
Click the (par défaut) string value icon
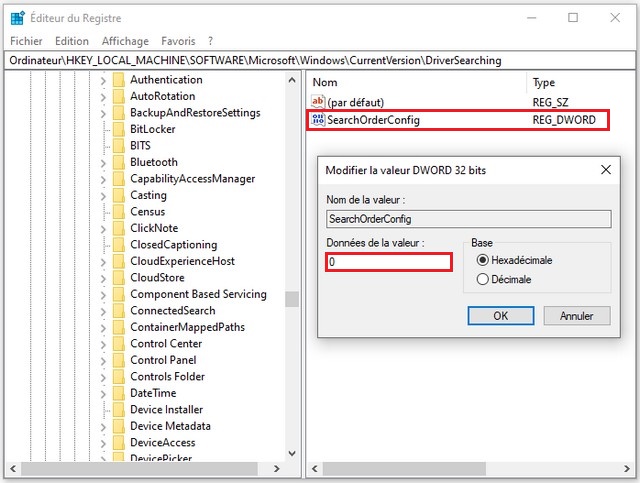point(319,102)
